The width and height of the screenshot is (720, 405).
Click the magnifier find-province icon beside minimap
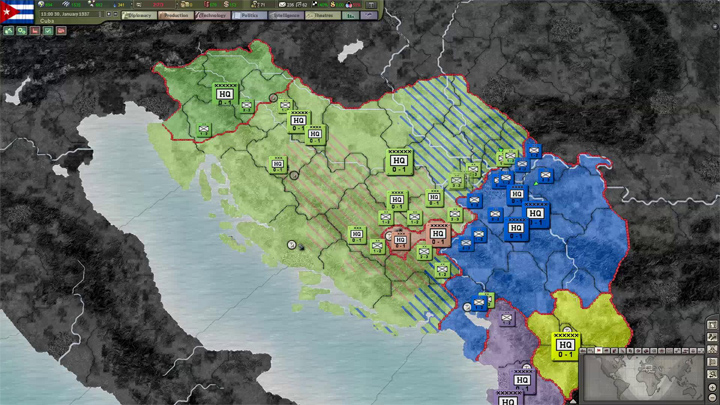point(712,374)
